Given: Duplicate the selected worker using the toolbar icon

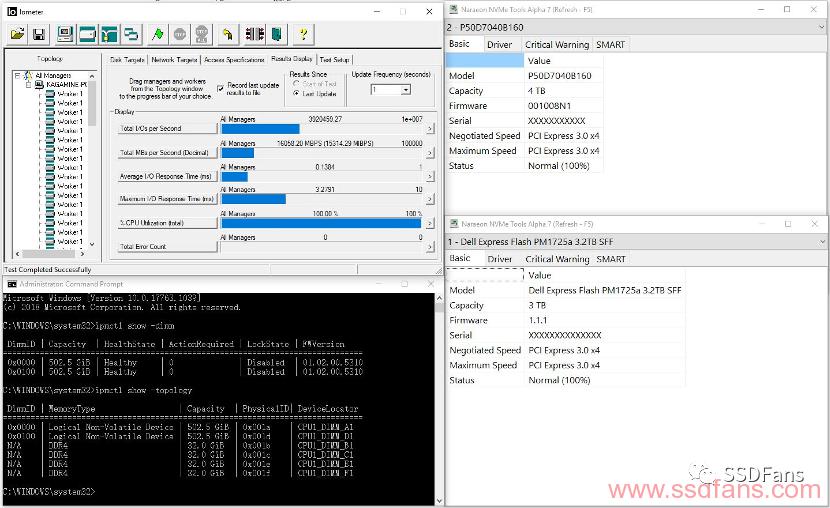Looking at the screenshot, I should (131, 34).
